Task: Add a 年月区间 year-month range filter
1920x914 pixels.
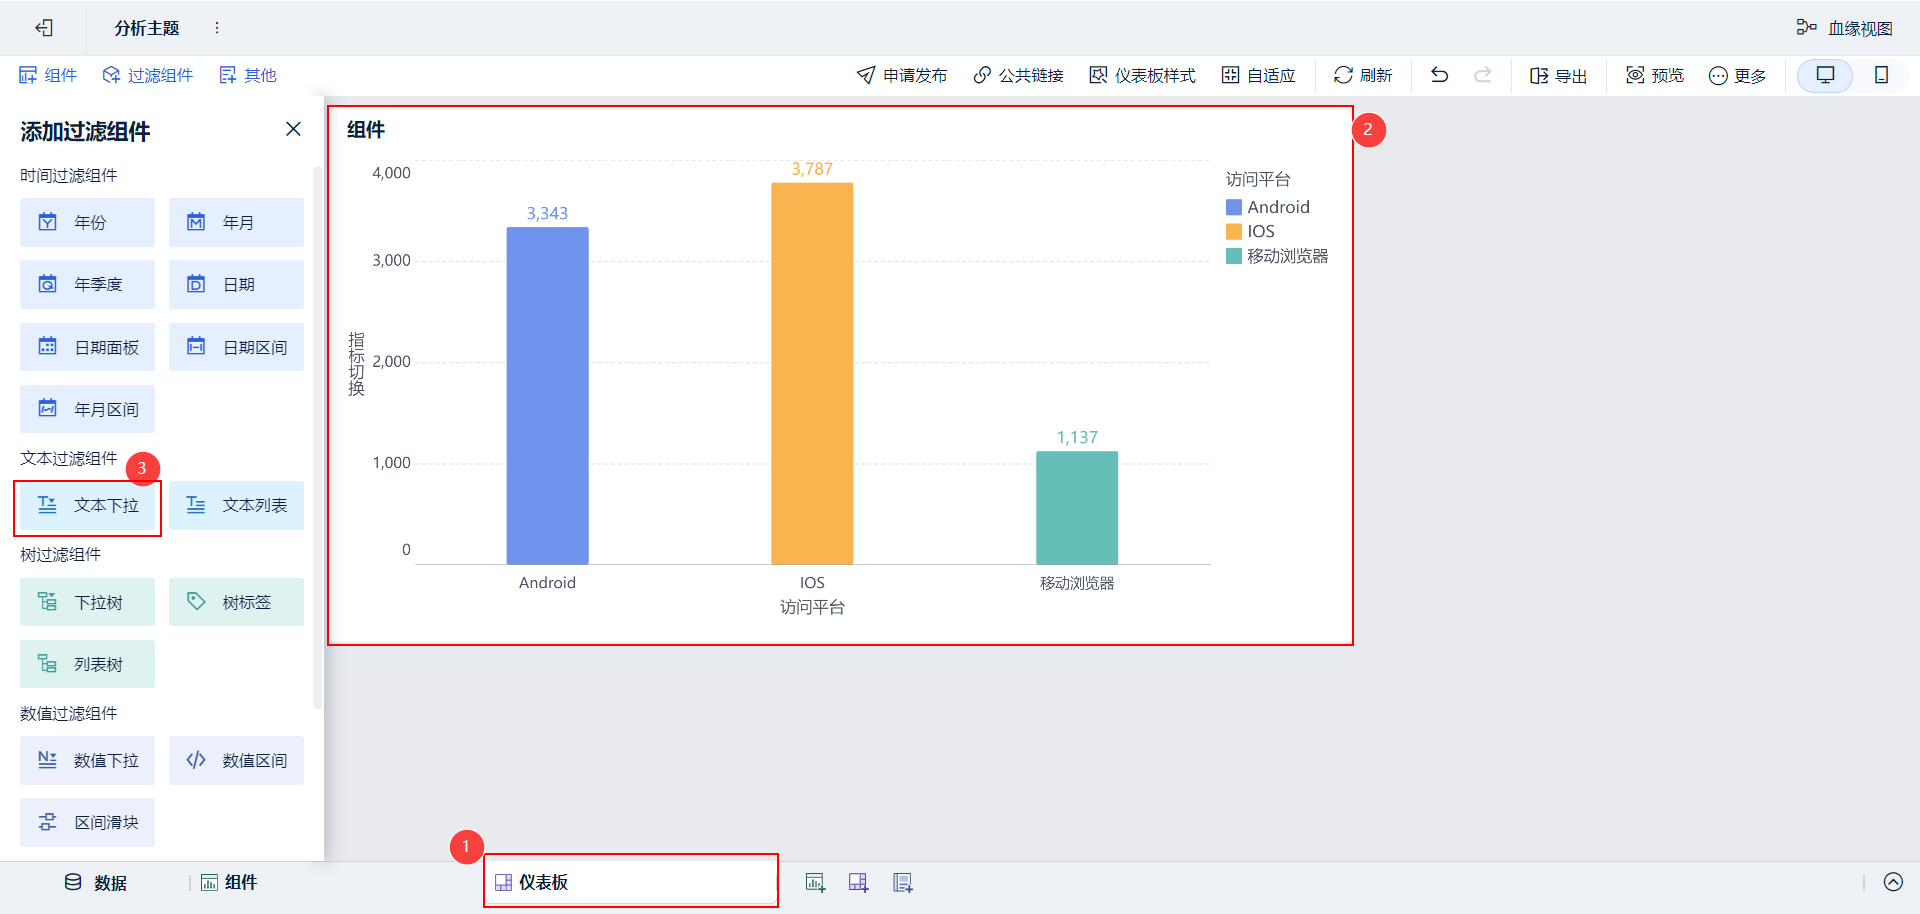Action: [x=87, y=409]
